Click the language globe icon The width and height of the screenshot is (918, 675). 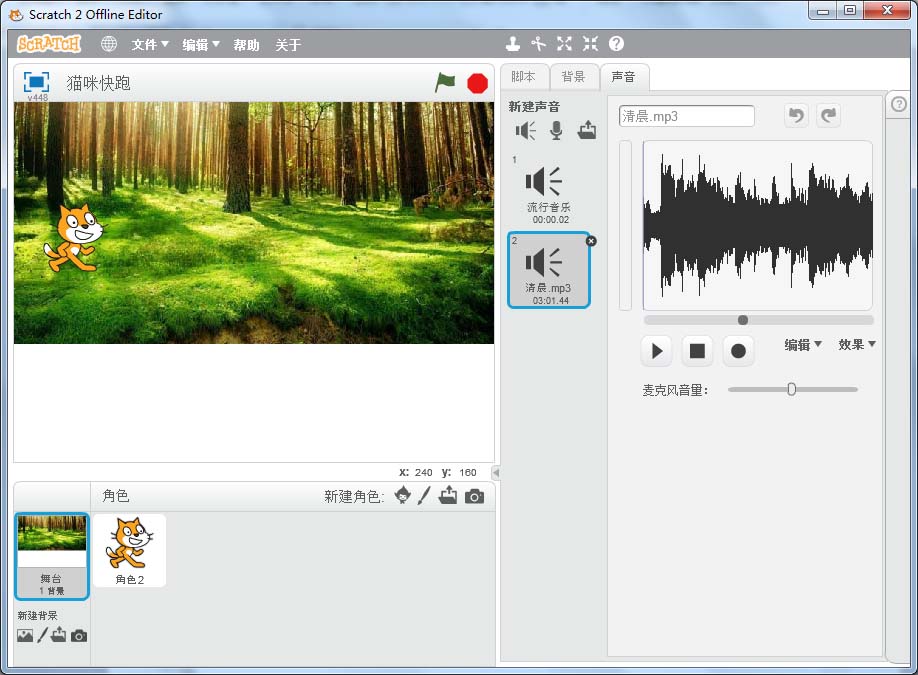pos(109,44)
